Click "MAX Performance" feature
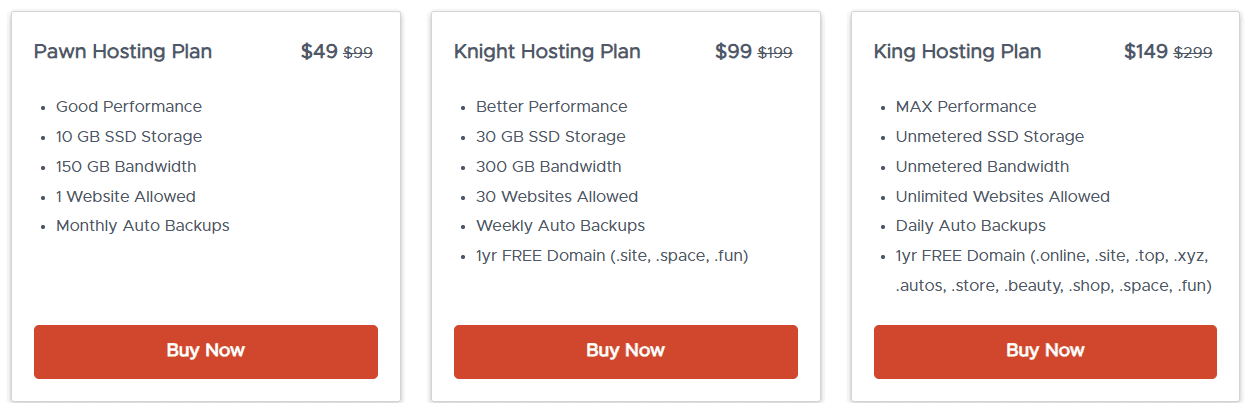The image size is (1249, 403). pyautogui.click(x=966, y=107)
